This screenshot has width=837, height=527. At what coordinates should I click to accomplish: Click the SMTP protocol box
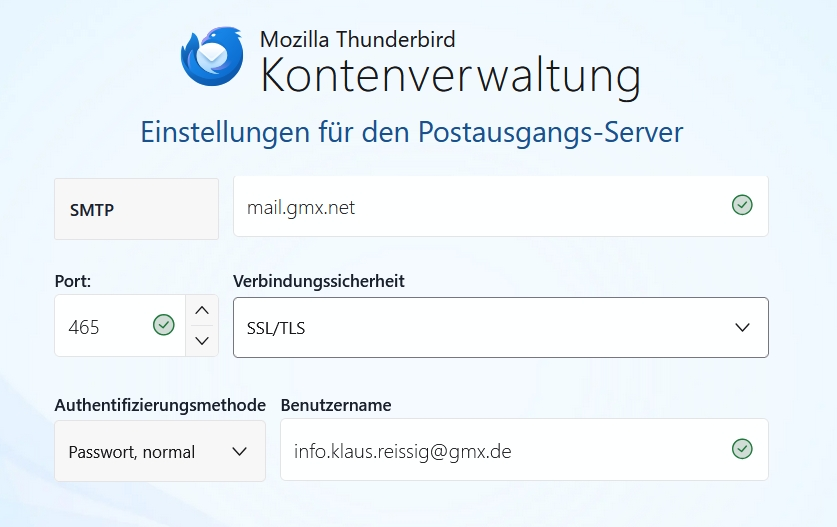pos(137,209)
